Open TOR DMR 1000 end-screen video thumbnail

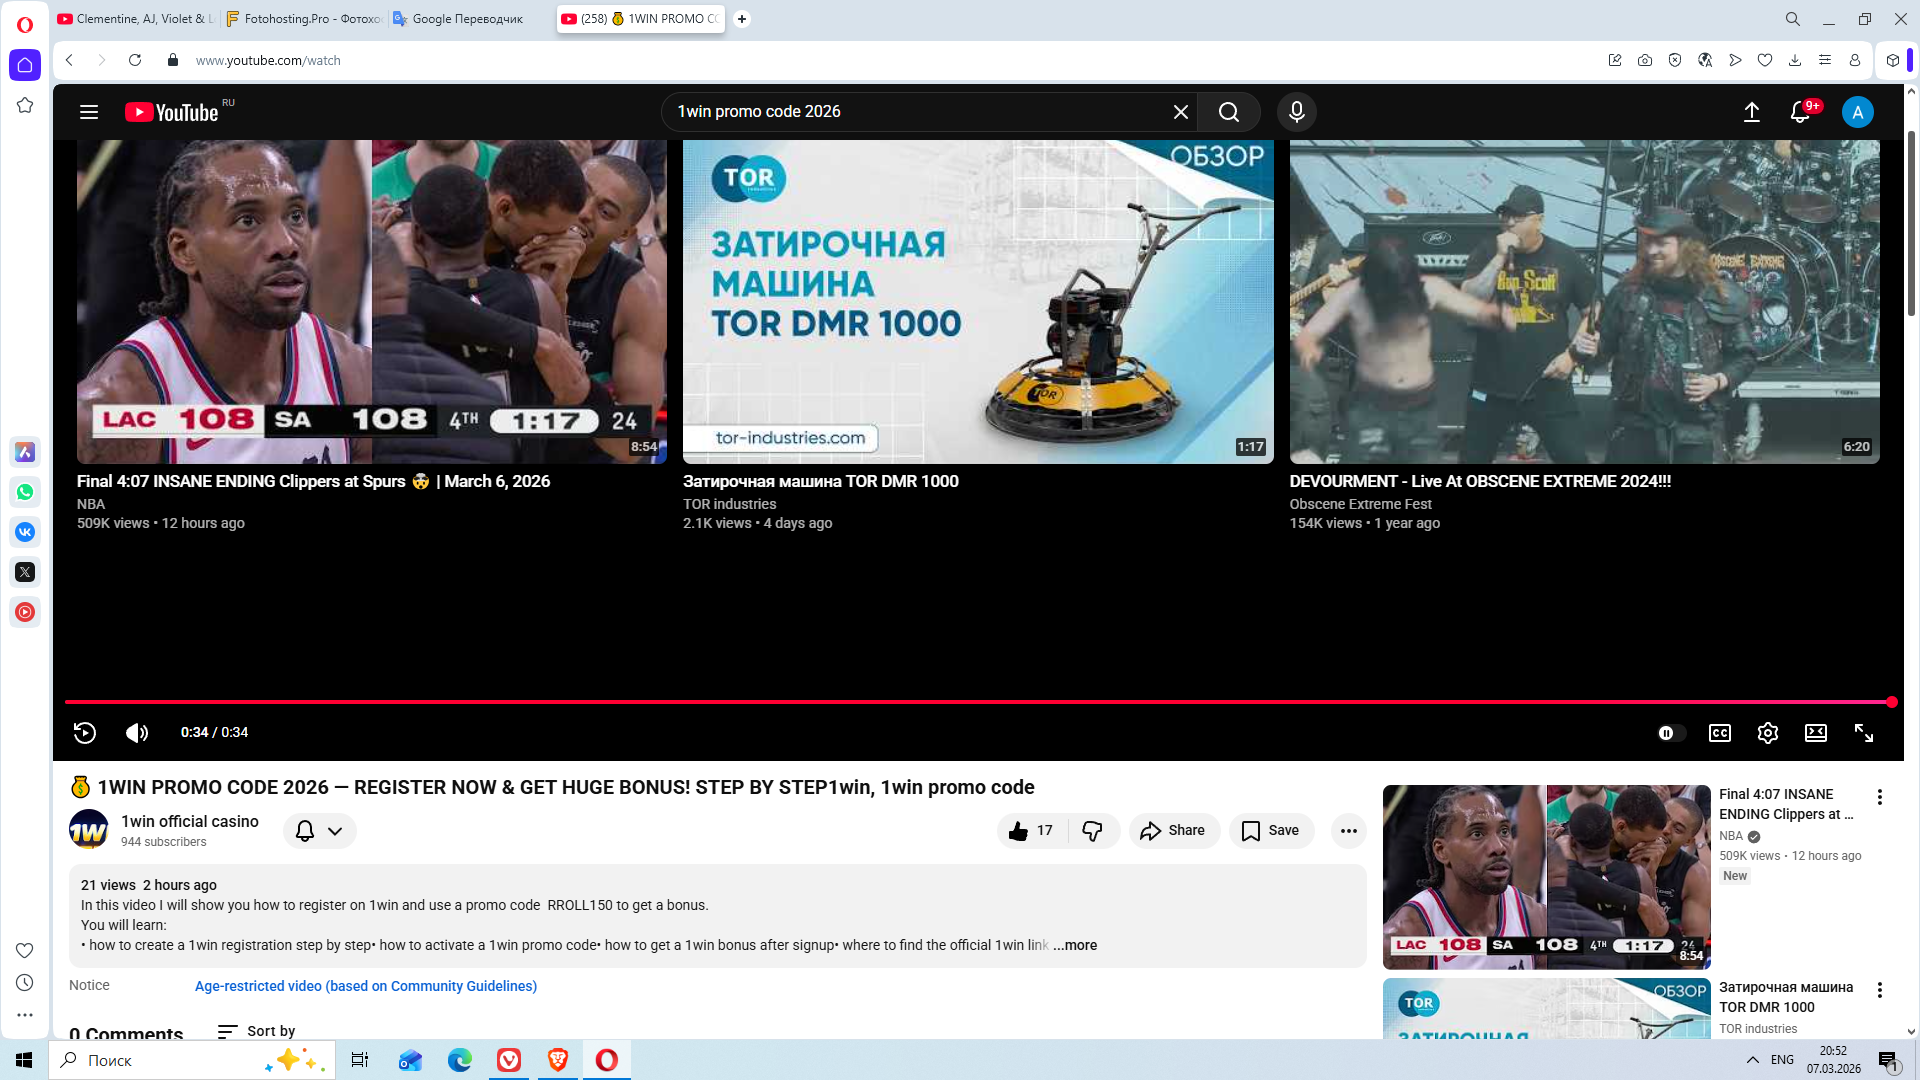pos(977,301)
